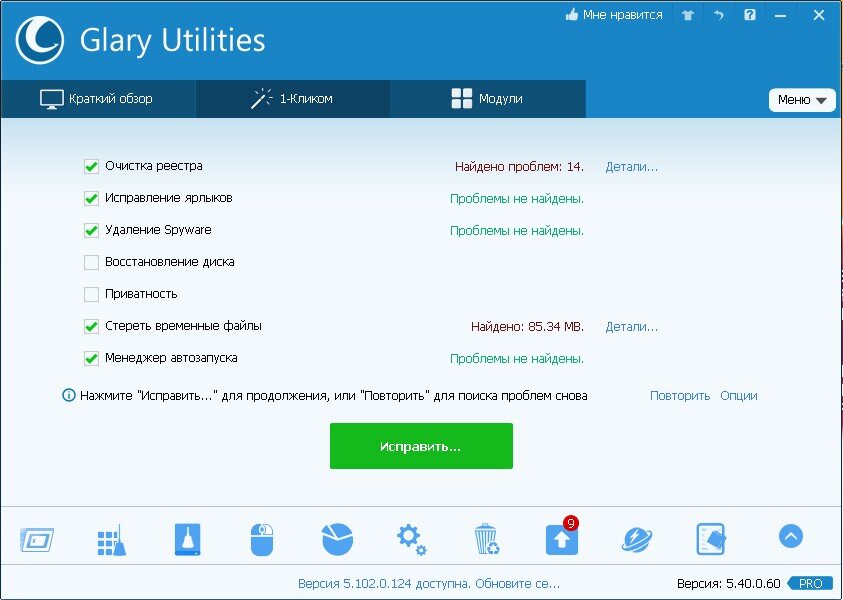843x600 pixels.
Task: Open the skin t-shirt icon
Action: tap(688, 15)
